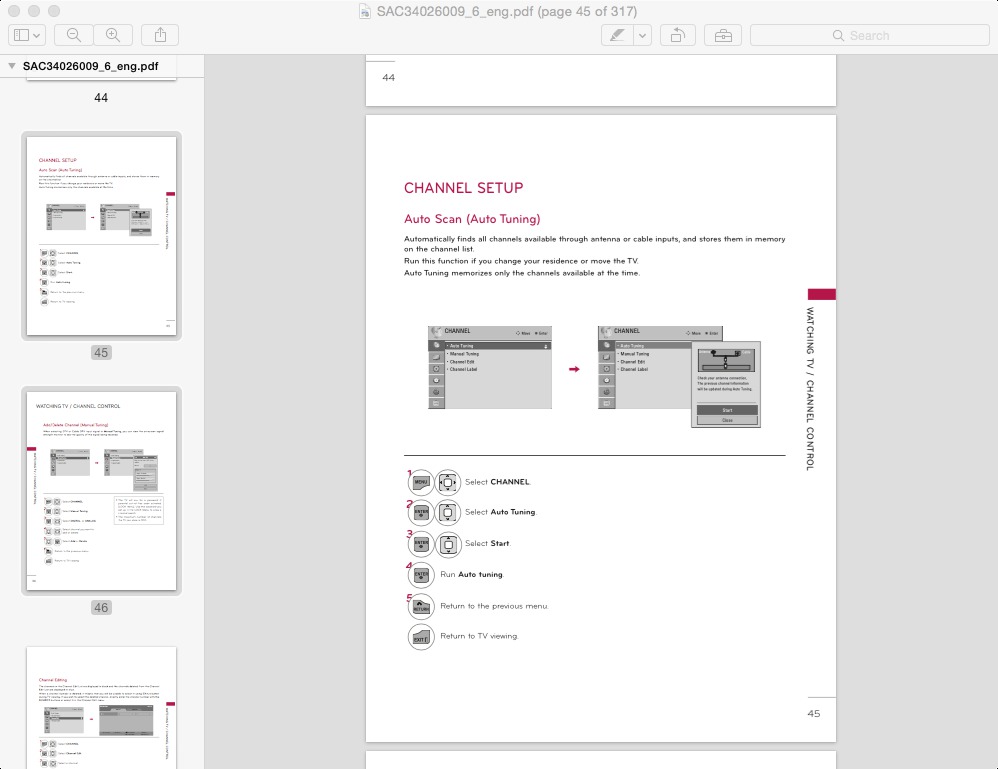
Task: Select the page 45 thumbnail
Action: tap(101, 236)
